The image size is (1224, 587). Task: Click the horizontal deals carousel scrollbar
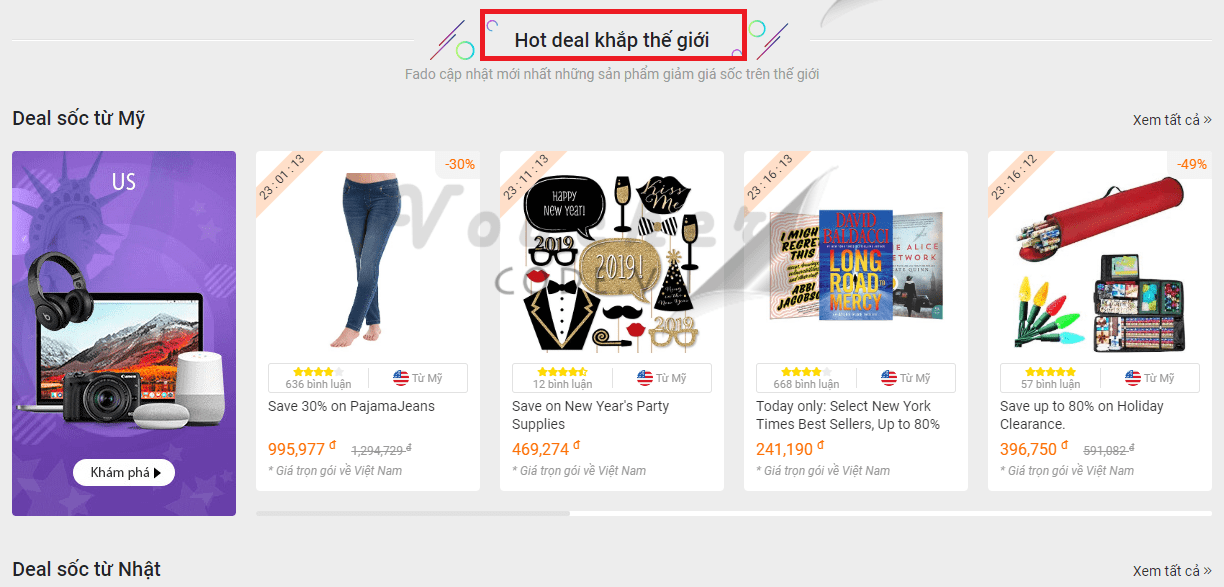coord(734,513)
